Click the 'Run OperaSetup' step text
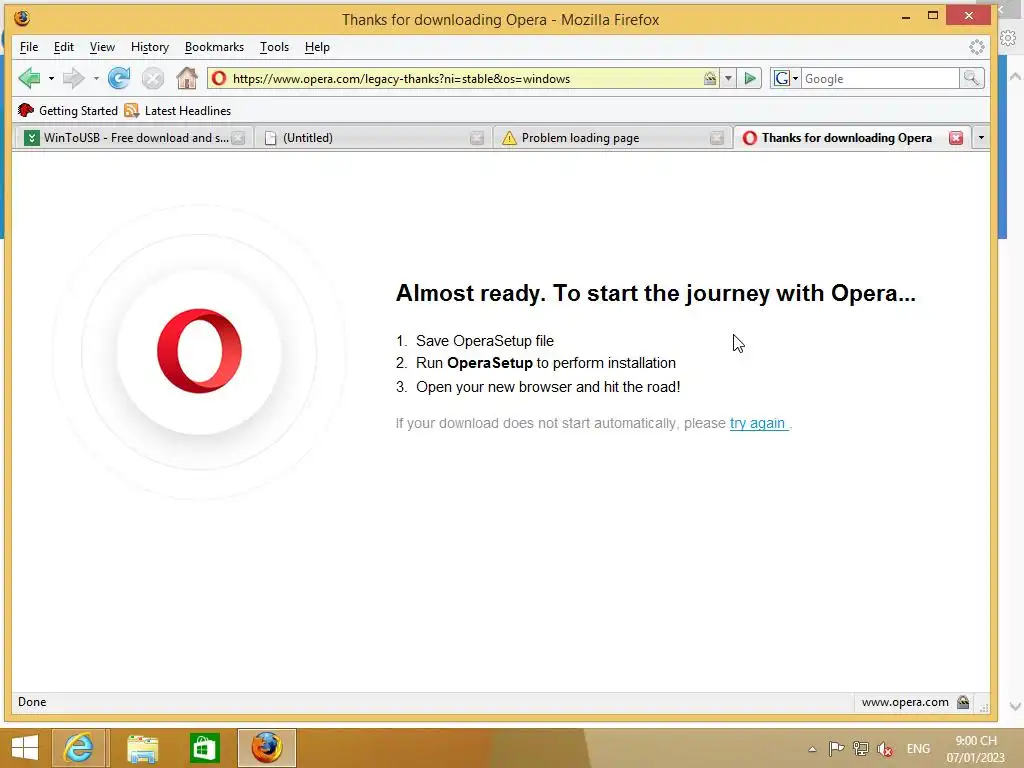Screen dimensions: 1024x768 pyautogui.click(x=546, y=363)
